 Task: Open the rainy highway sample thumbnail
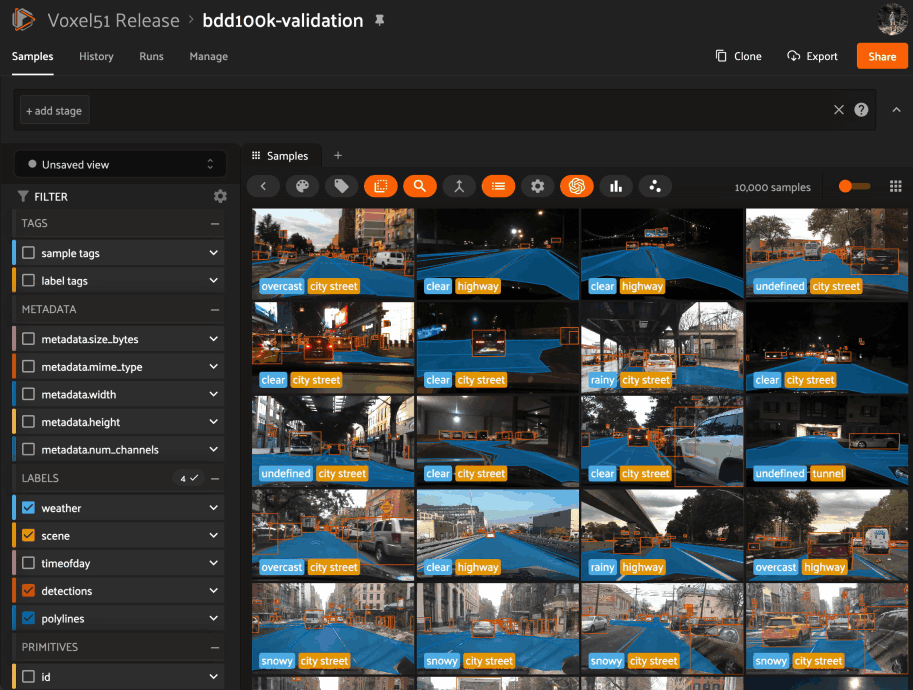coord(662,535)
